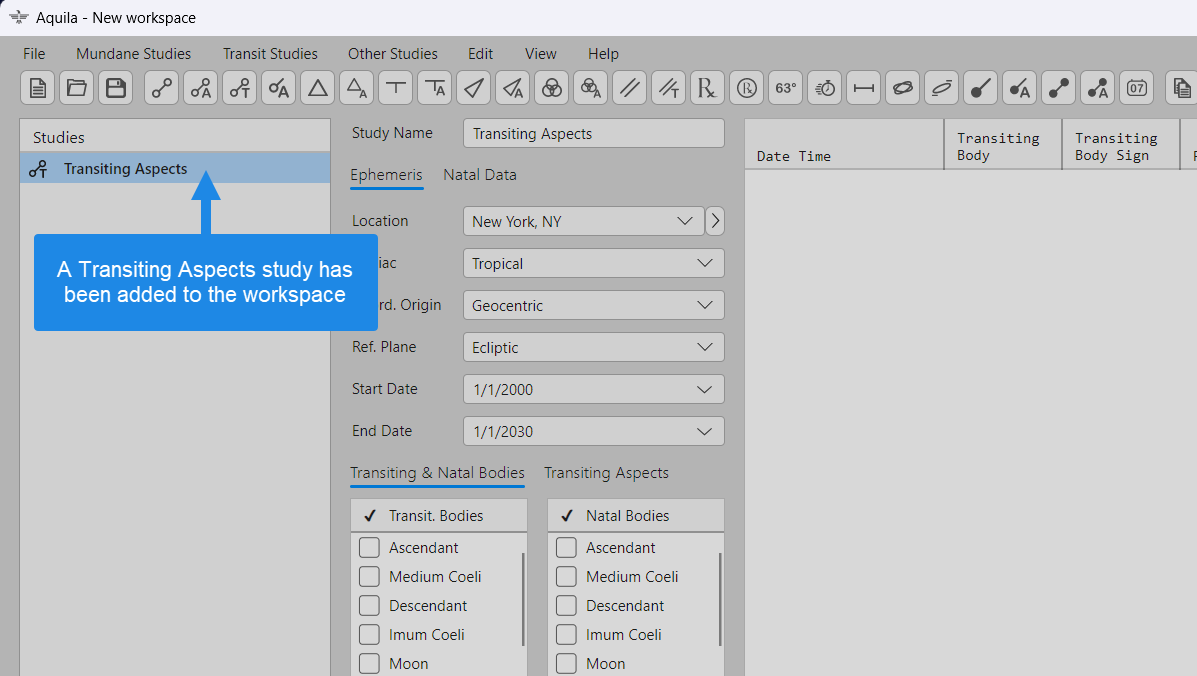Click the circle-with-line and A icon

[x=279, y=88]
